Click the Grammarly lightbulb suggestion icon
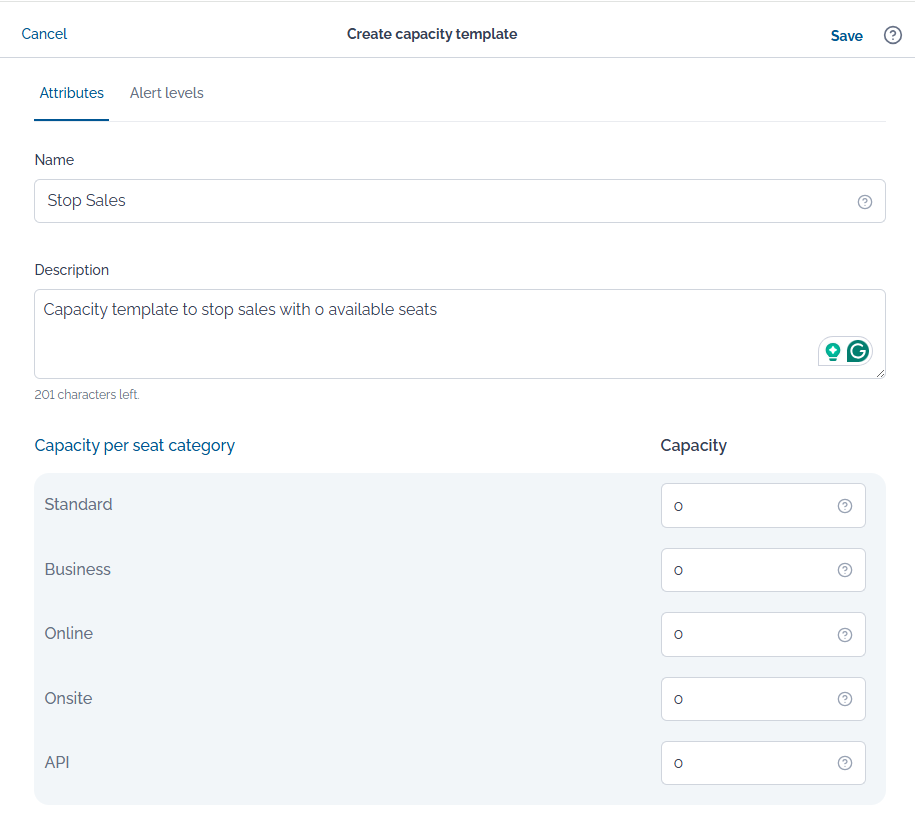The width and height of the screenshot is (915, 828). click(833, 351)
